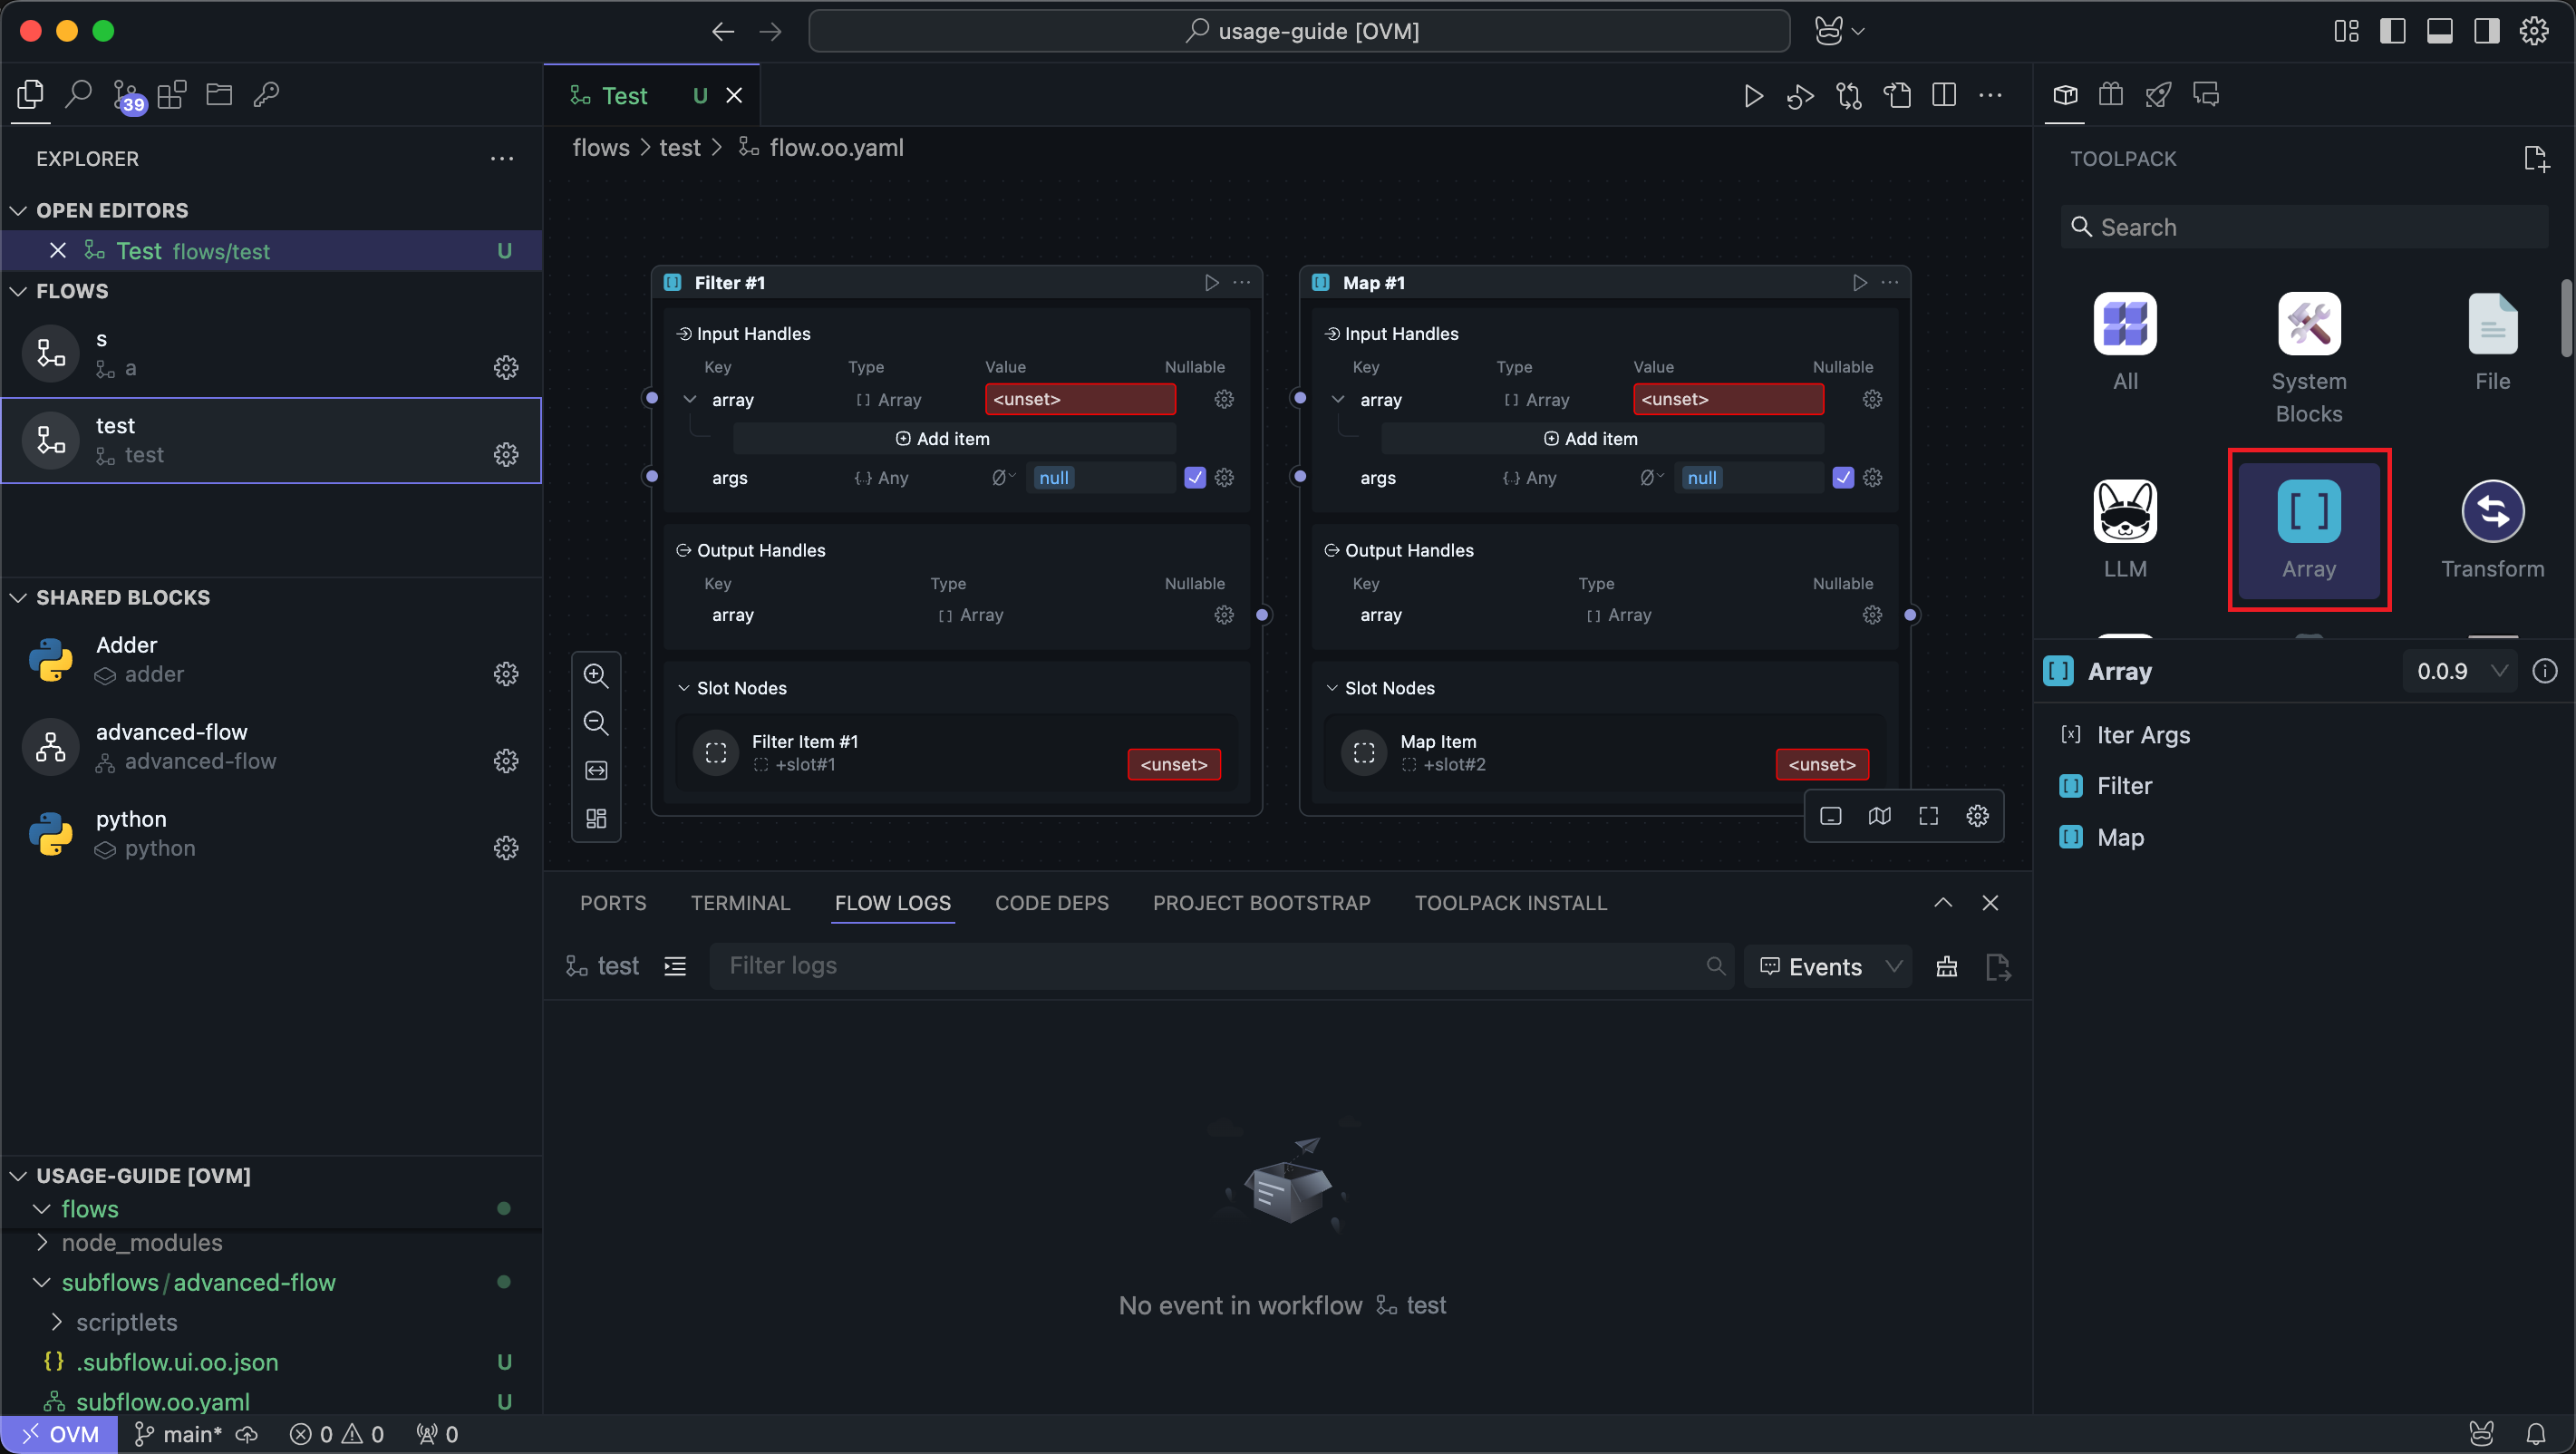Uncheck nullable for Filter #1 args
Viewport: 2576px width, 1454px height.
[x=1194, y=478]
